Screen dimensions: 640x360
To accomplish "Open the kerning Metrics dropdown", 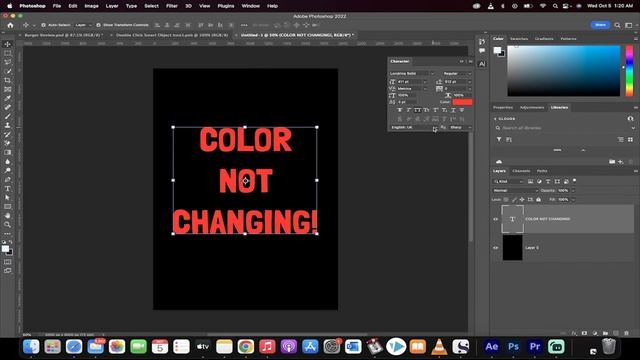I will (x=425, y=89).
